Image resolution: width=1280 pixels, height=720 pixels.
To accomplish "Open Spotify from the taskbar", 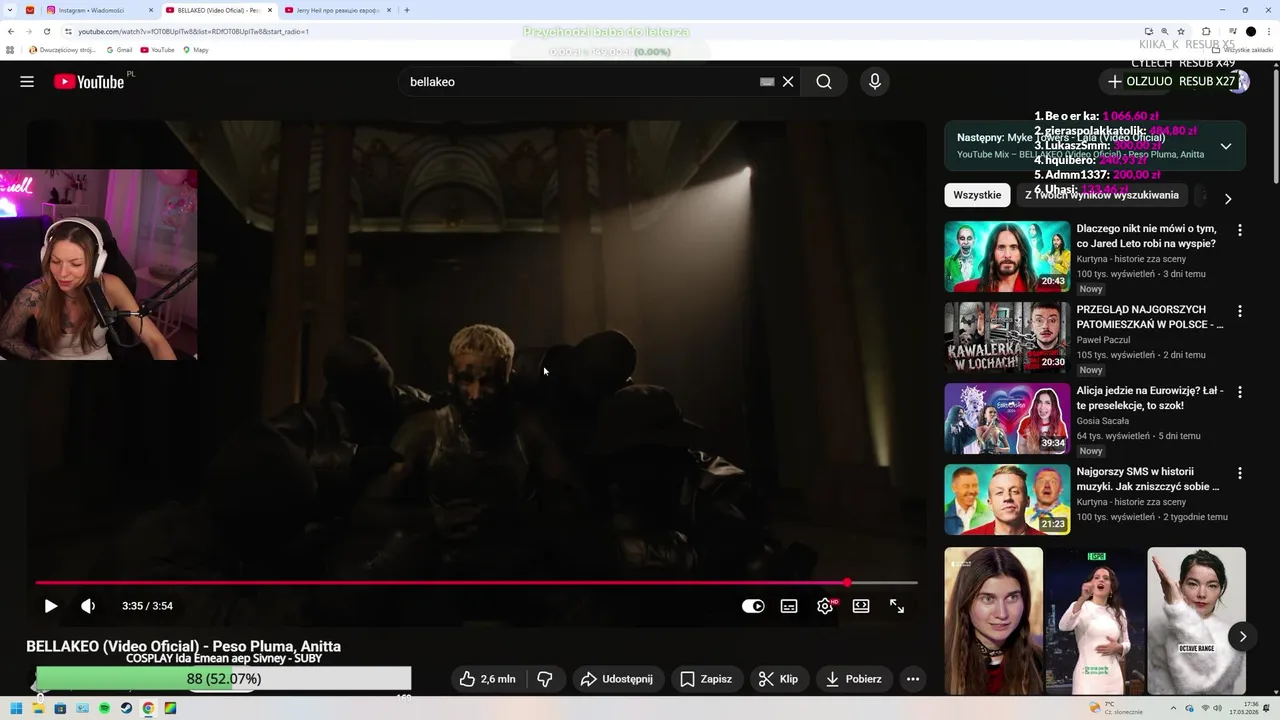I will point(104,708).
